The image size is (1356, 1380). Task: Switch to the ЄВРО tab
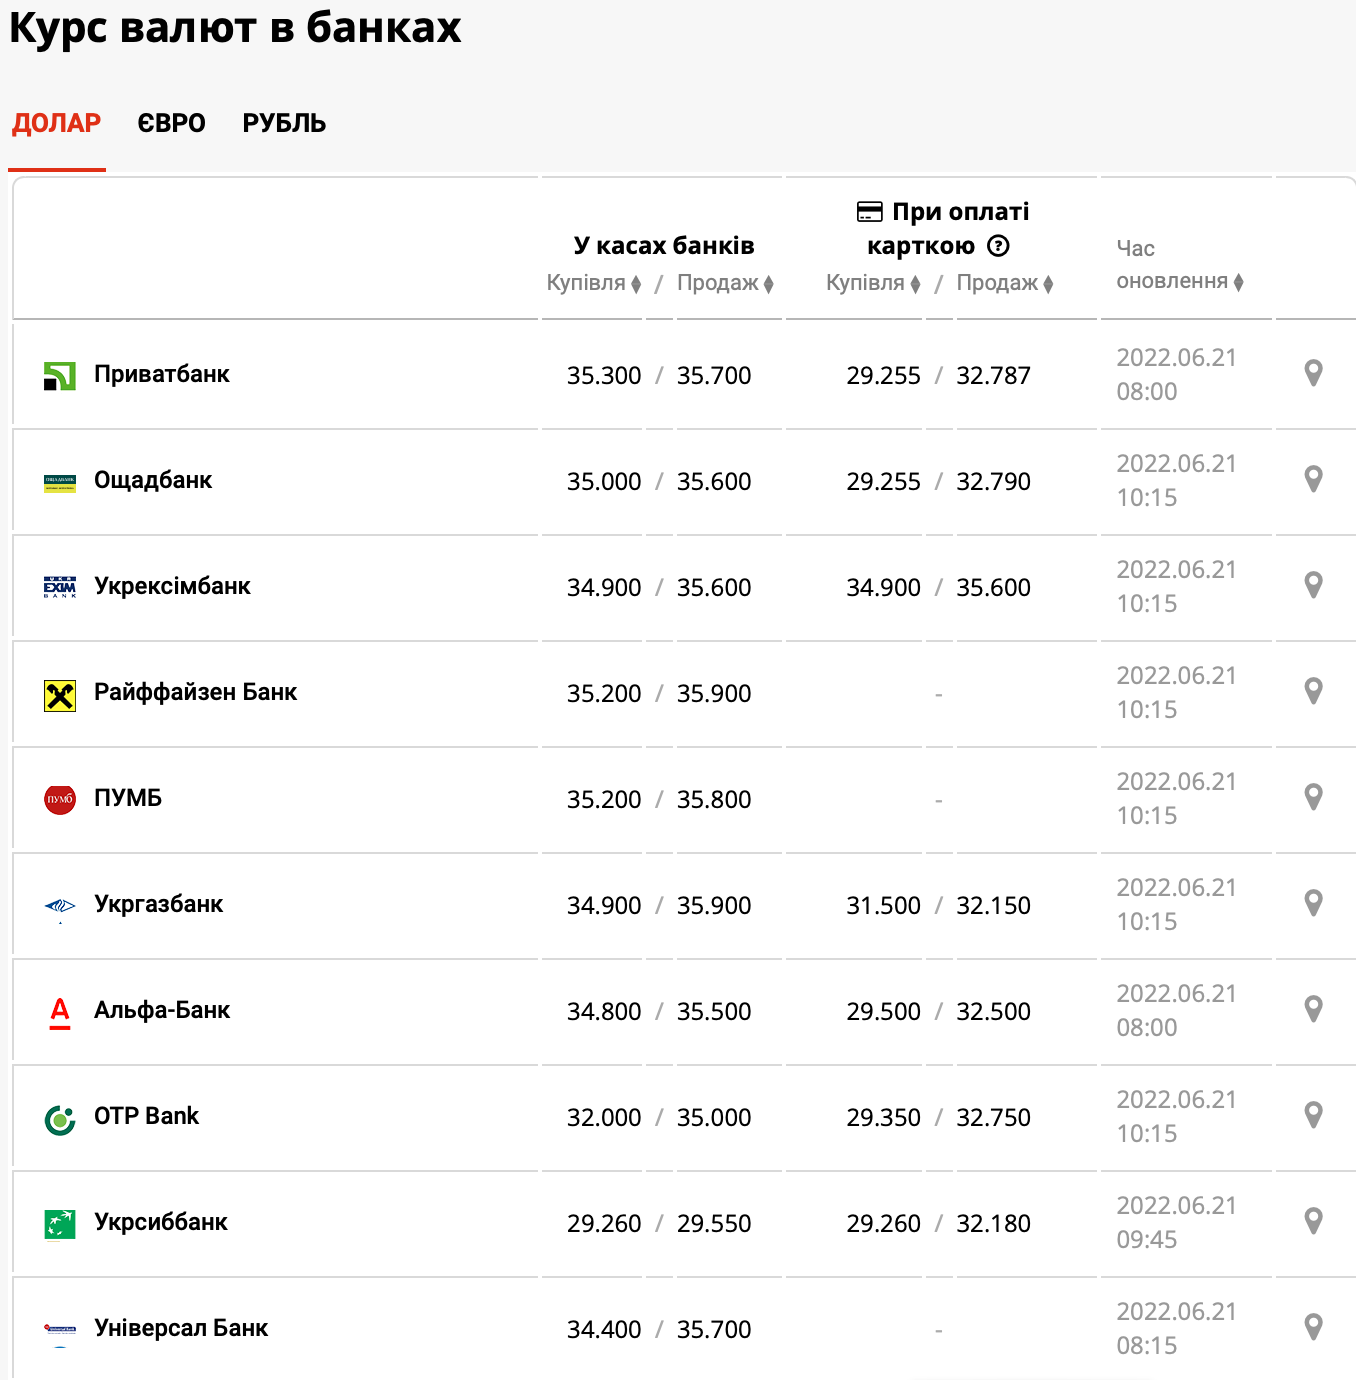pos(171,123)
